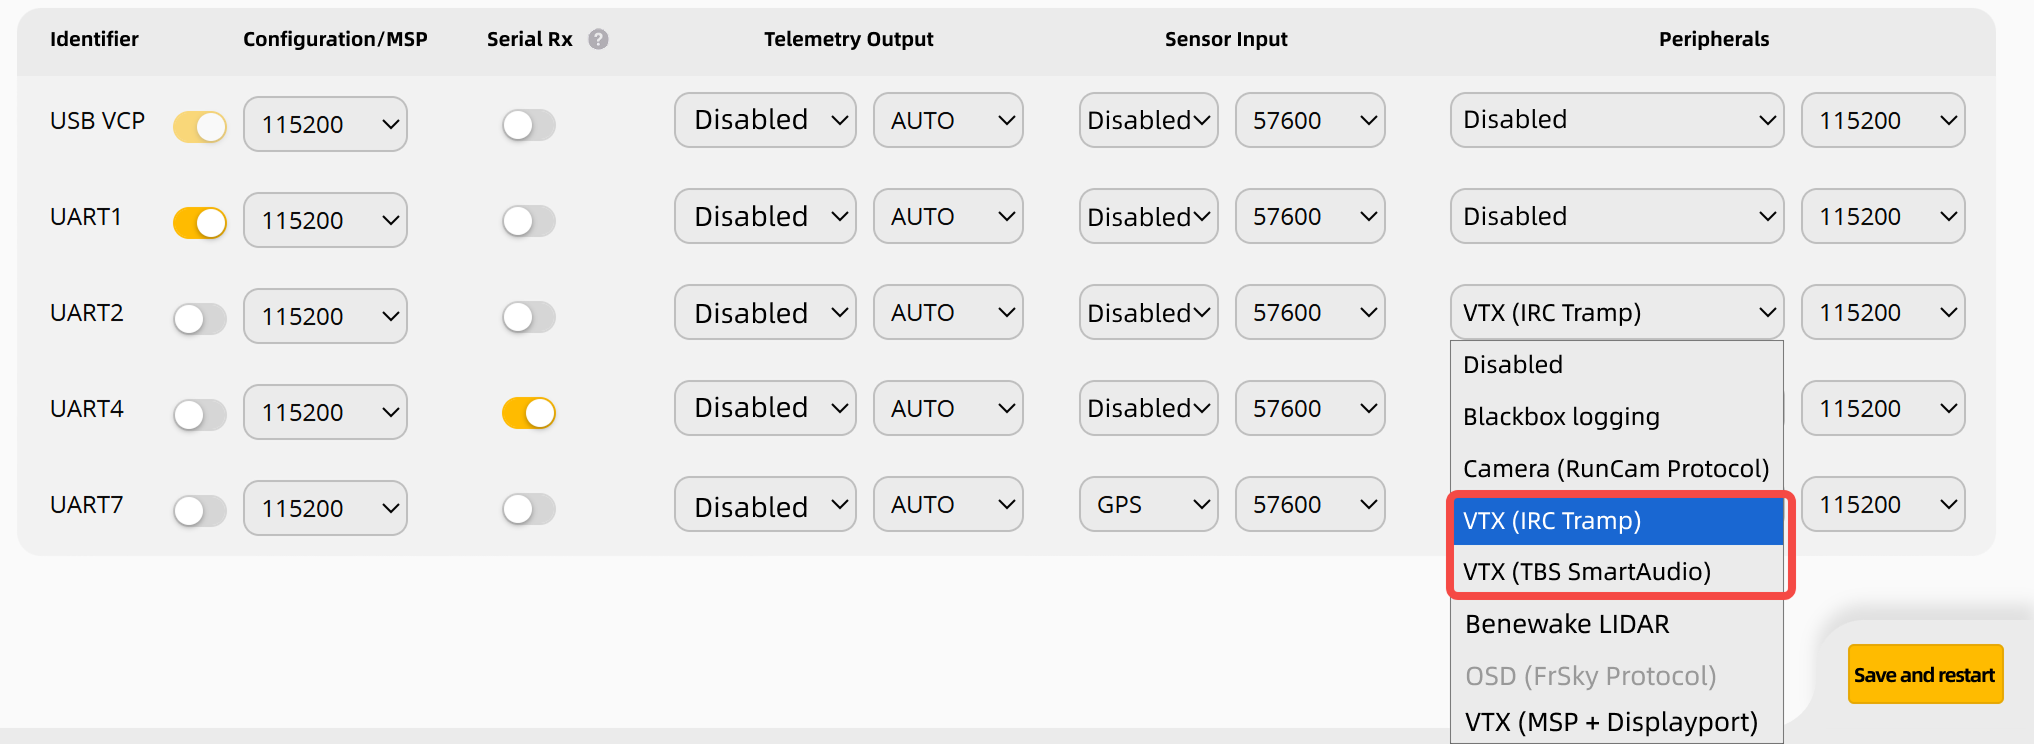Open UART1 Peripherals Disabled dropdown
The image size is (2034, 744).
click(1616, 216)
